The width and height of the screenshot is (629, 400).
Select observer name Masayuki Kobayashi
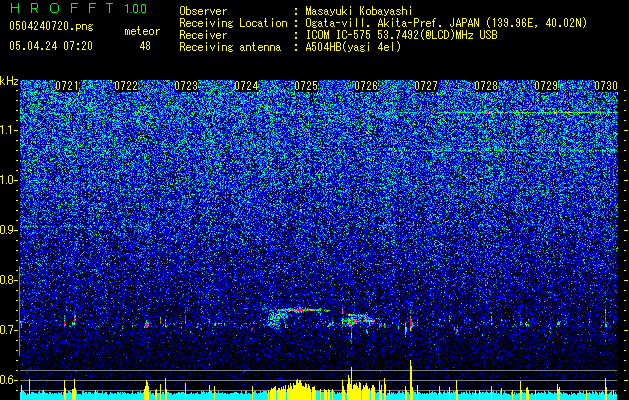pos(359,11)
